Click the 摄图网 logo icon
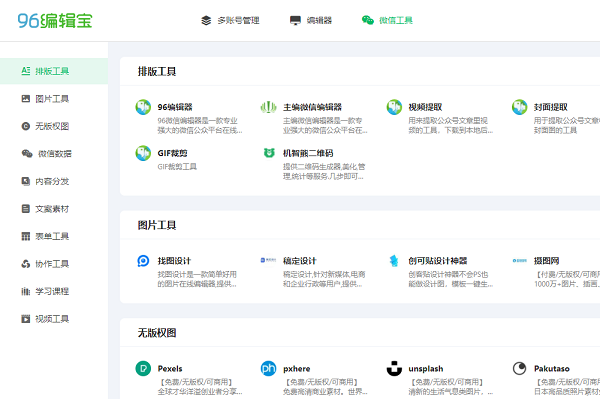Image resolution: width=600 pixels, height=399 pixels. pos(520,261)
